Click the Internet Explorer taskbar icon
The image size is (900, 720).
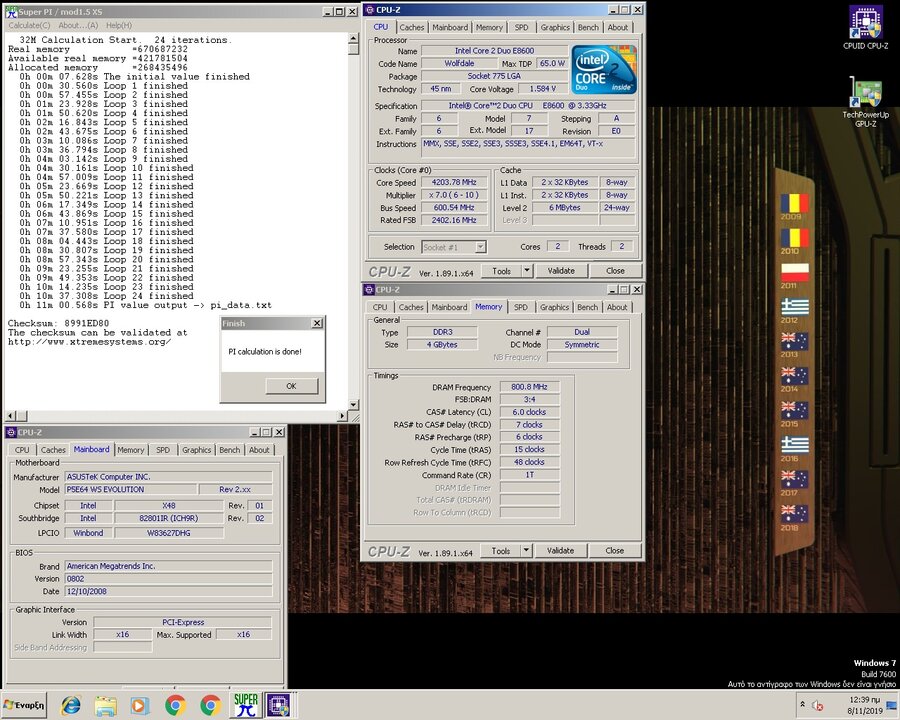71,704
